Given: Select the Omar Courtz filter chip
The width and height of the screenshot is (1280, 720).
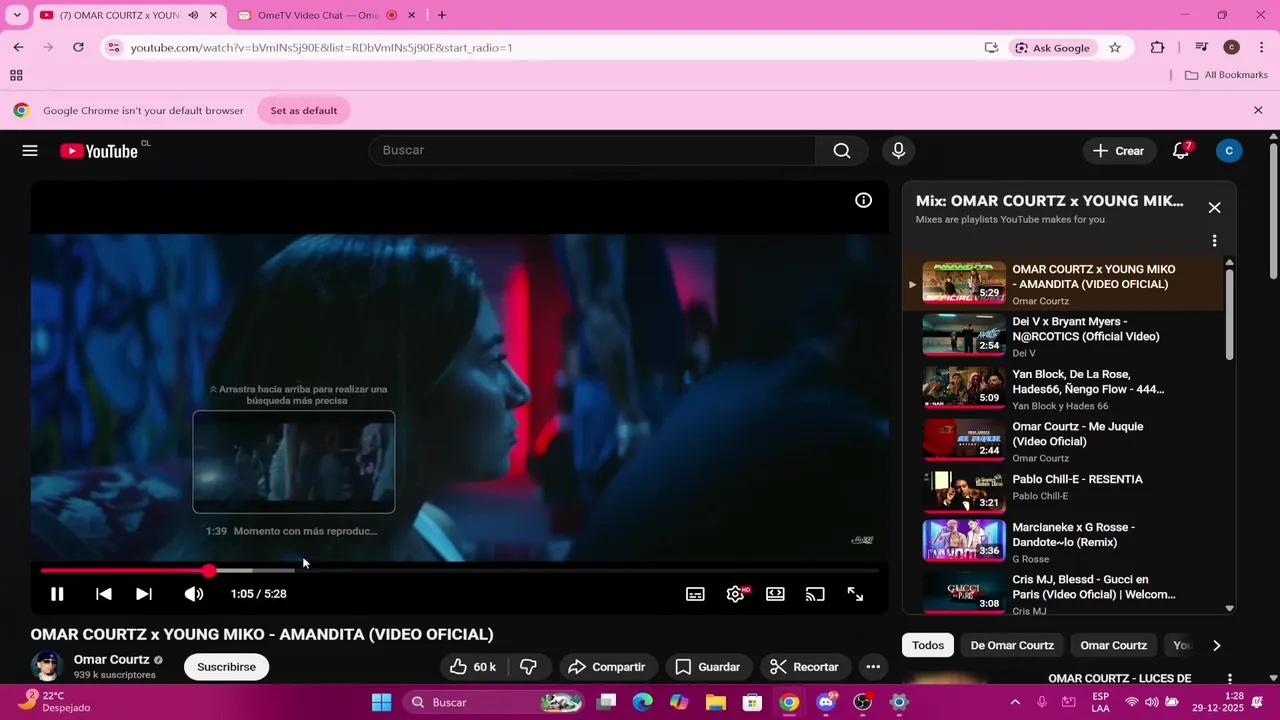Looking at the screenshot, I should tap(1113, 645).
